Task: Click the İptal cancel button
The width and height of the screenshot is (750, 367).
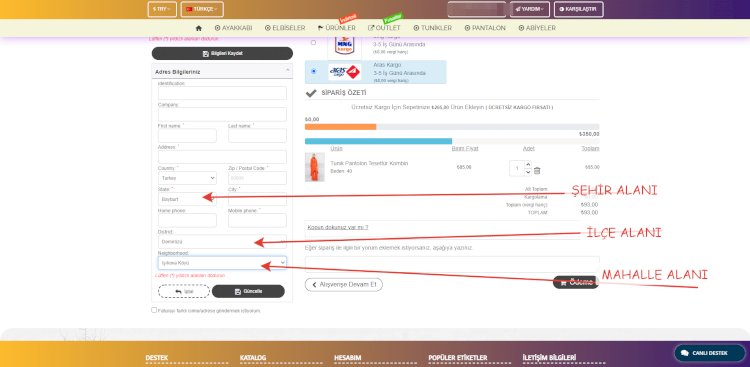Action: 184,291
